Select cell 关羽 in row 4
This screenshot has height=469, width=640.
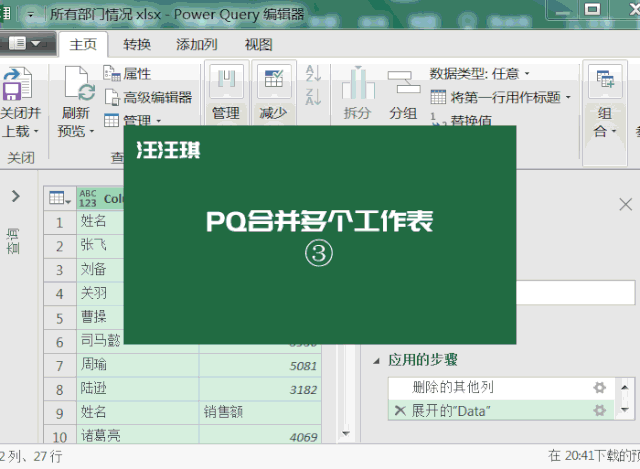point(100,293)
